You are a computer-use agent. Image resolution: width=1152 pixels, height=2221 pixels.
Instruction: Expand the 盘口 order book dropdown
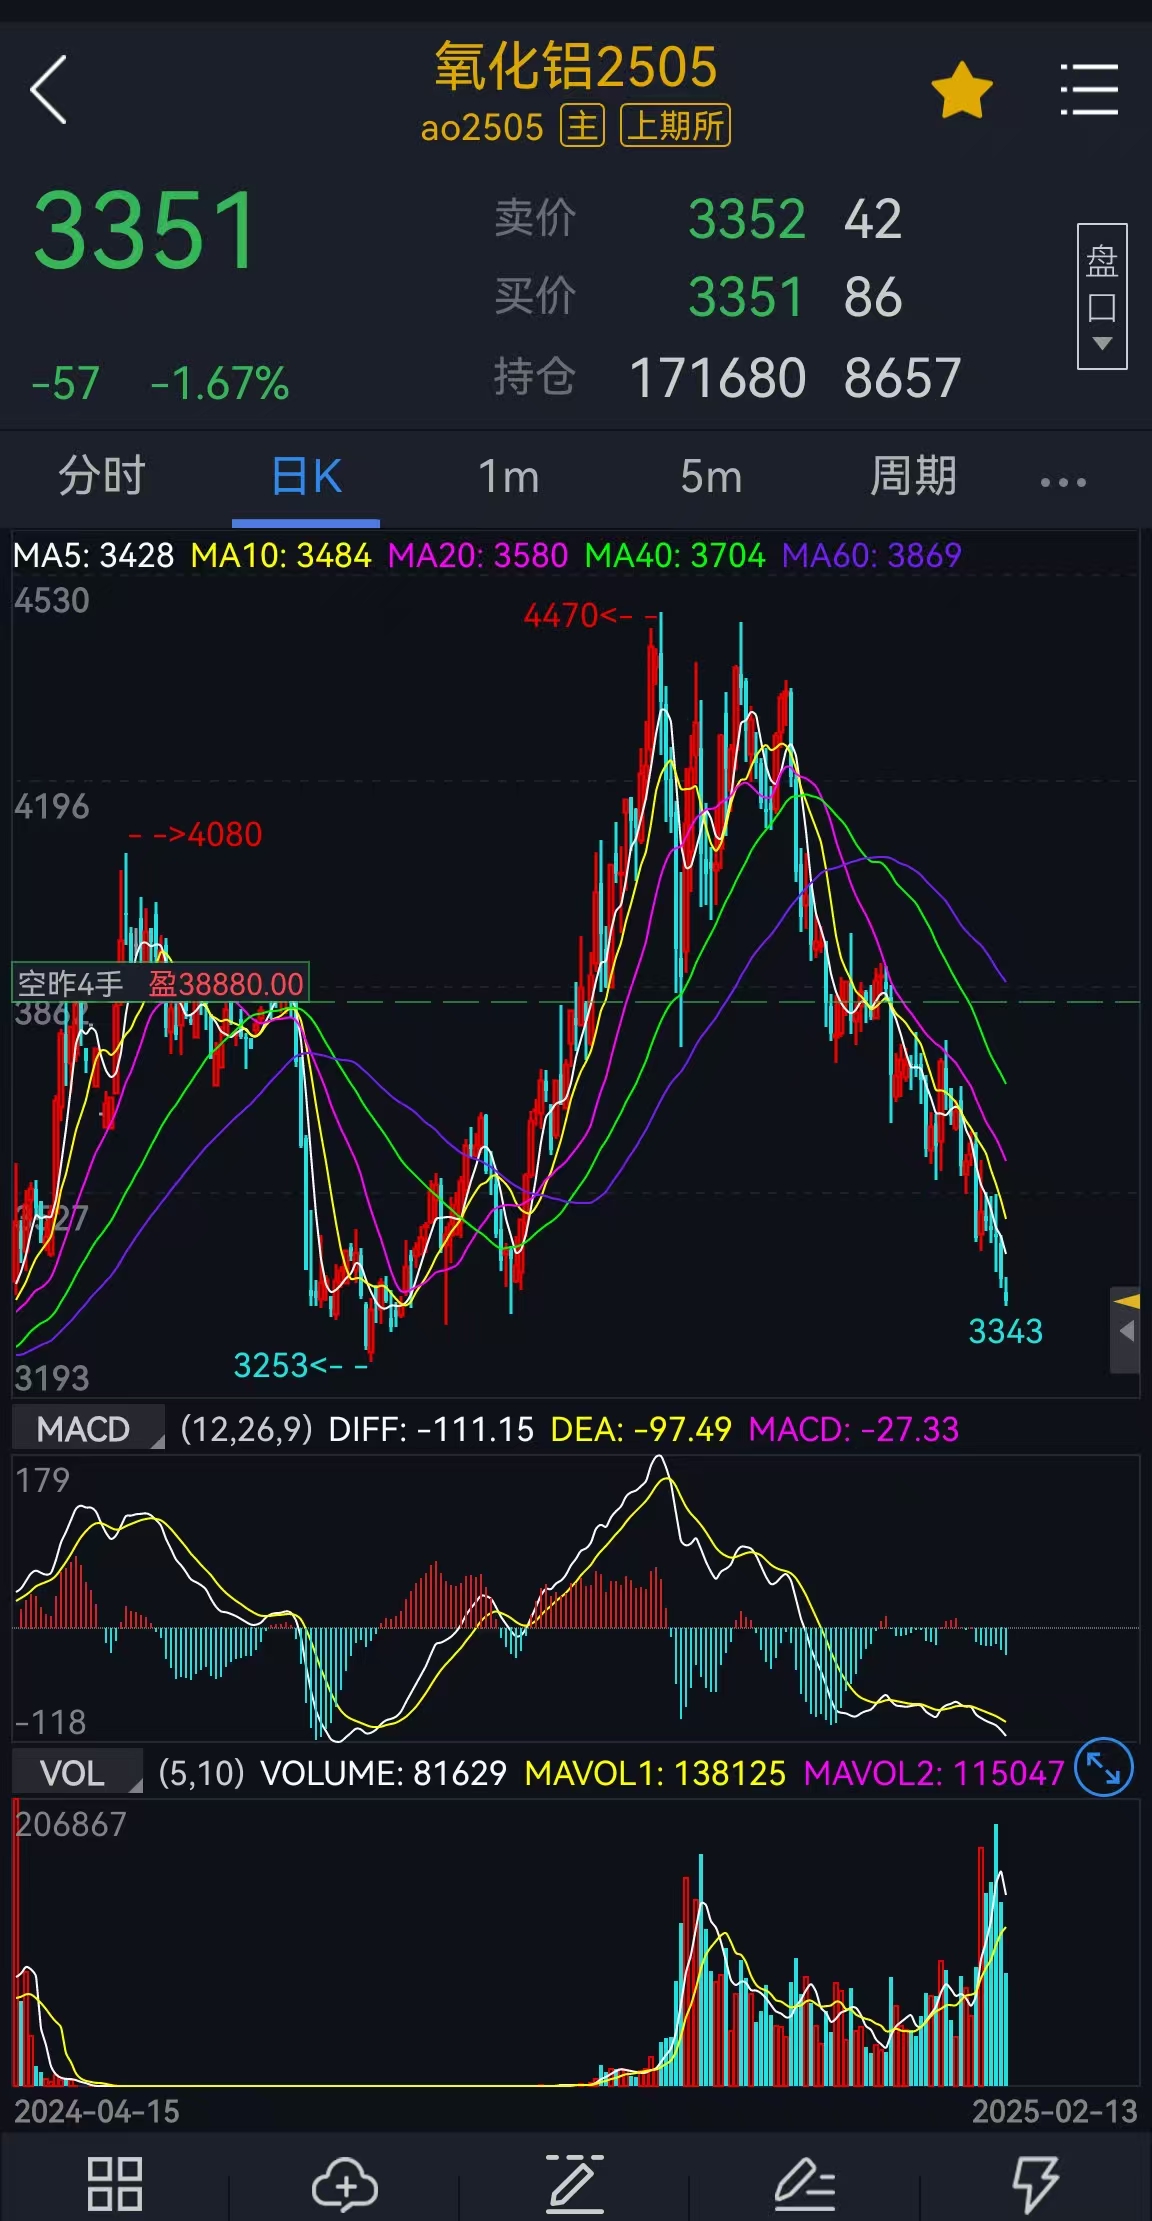tap(1101, 296)
